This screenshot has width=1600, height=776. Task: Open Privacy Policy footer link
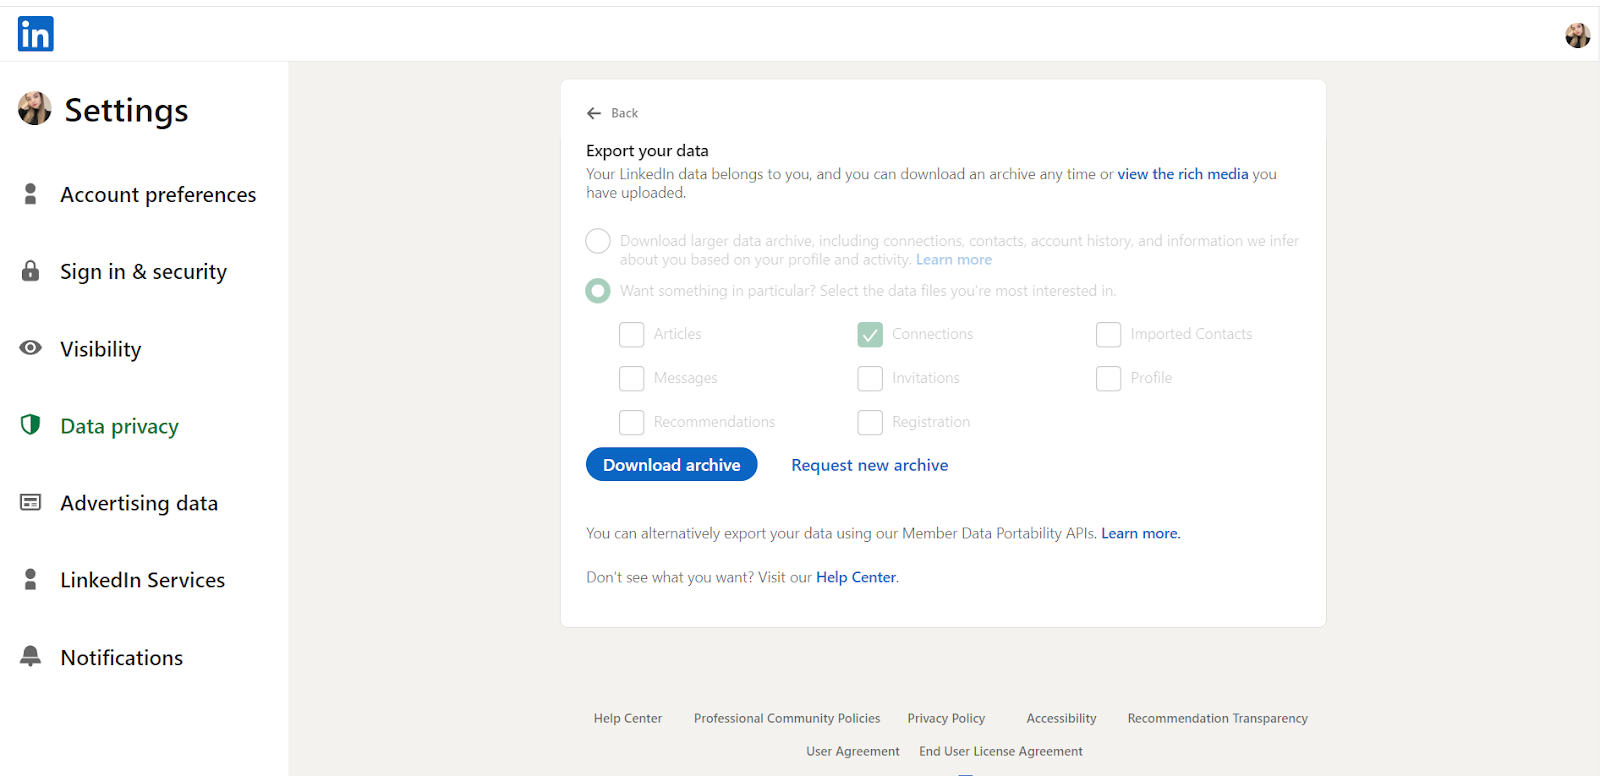pyautogui.click(x=946, y=718)
